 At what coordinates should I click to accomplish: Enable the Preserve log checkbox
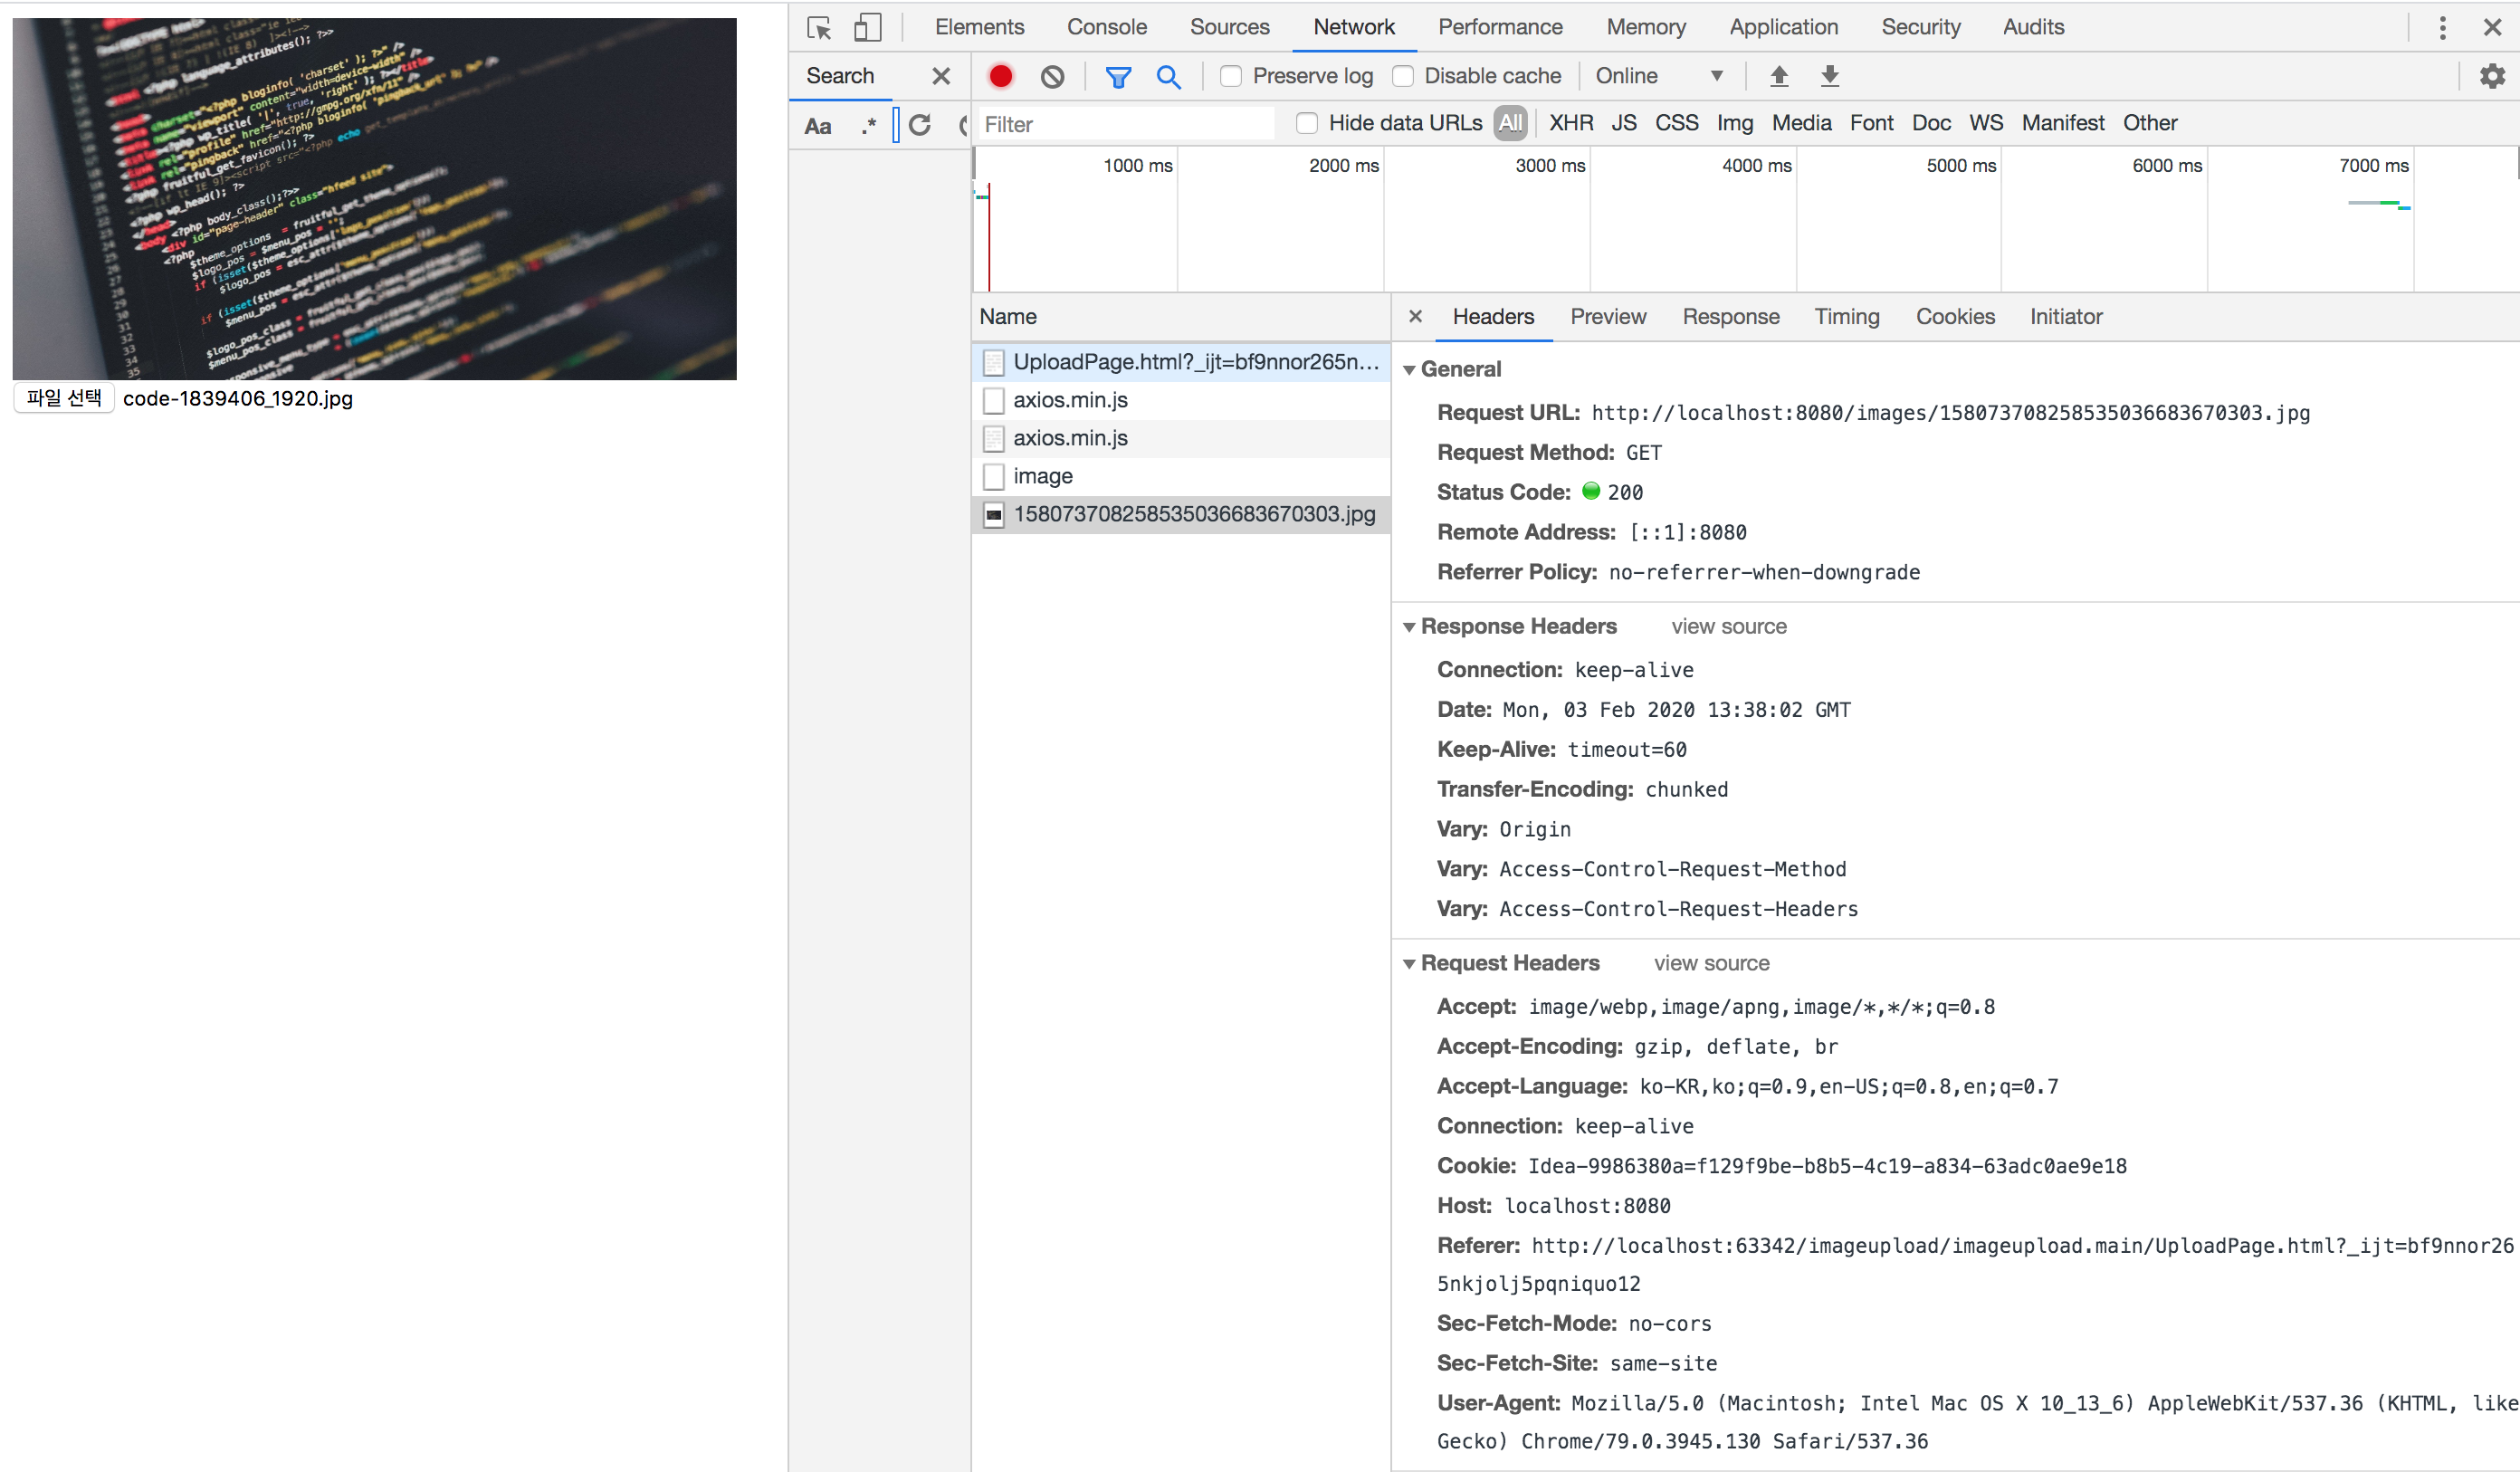click(1231, 76)
